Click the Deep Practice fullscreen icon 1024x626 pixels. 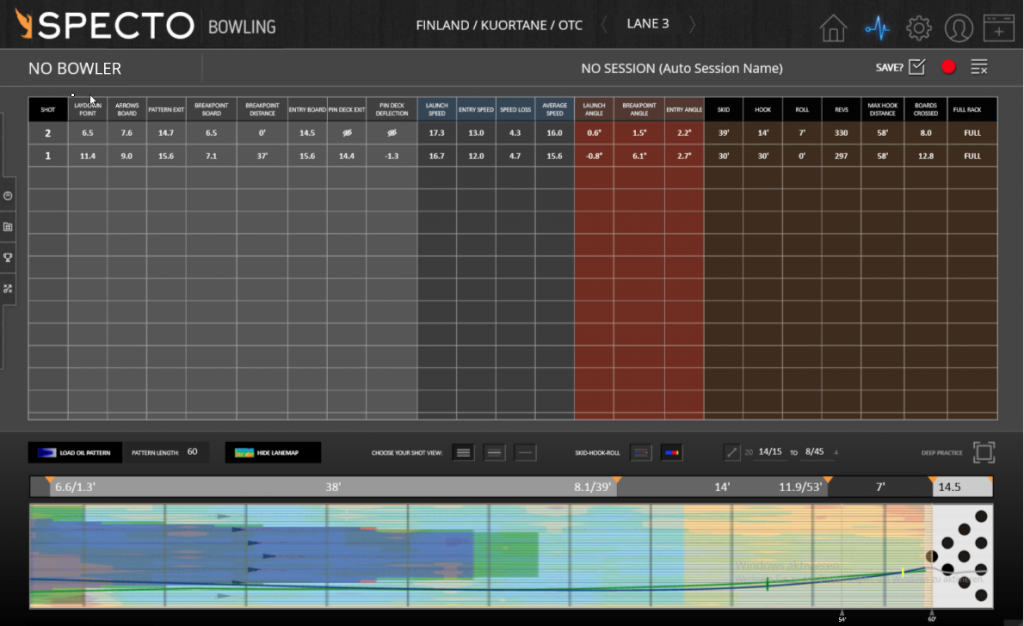[984, 453]
